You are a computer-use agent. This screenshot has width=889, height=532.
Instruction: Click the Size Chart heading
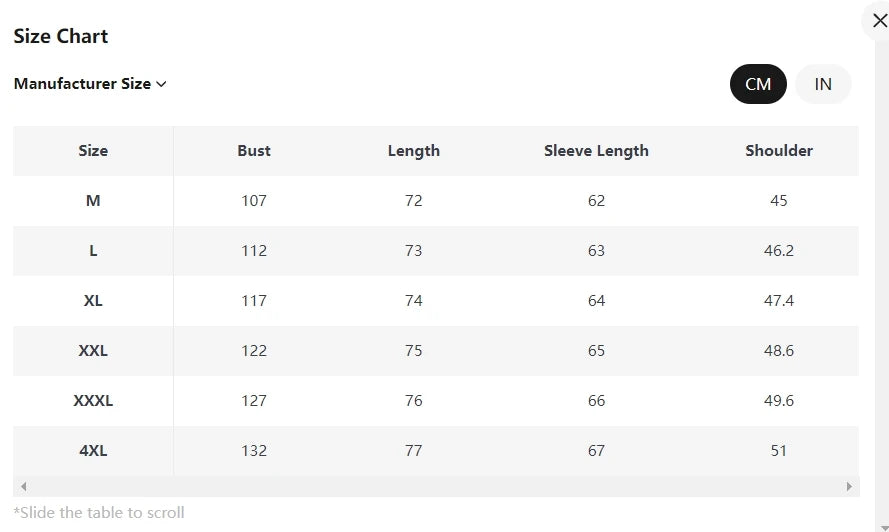61,36
